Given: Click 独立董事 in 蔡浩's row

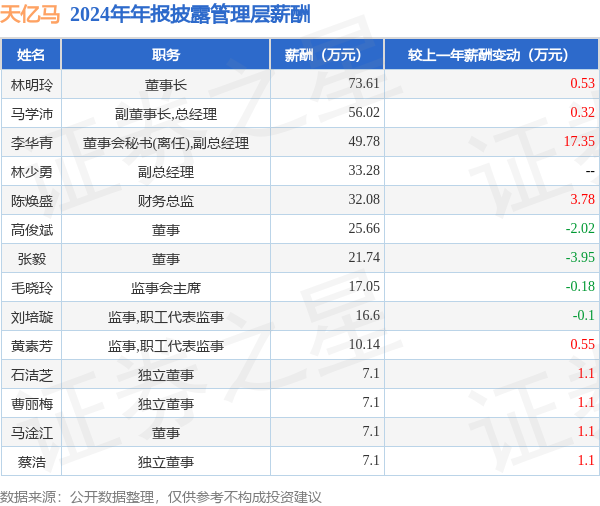Looking at the screenshot, I should pos(166,462).
